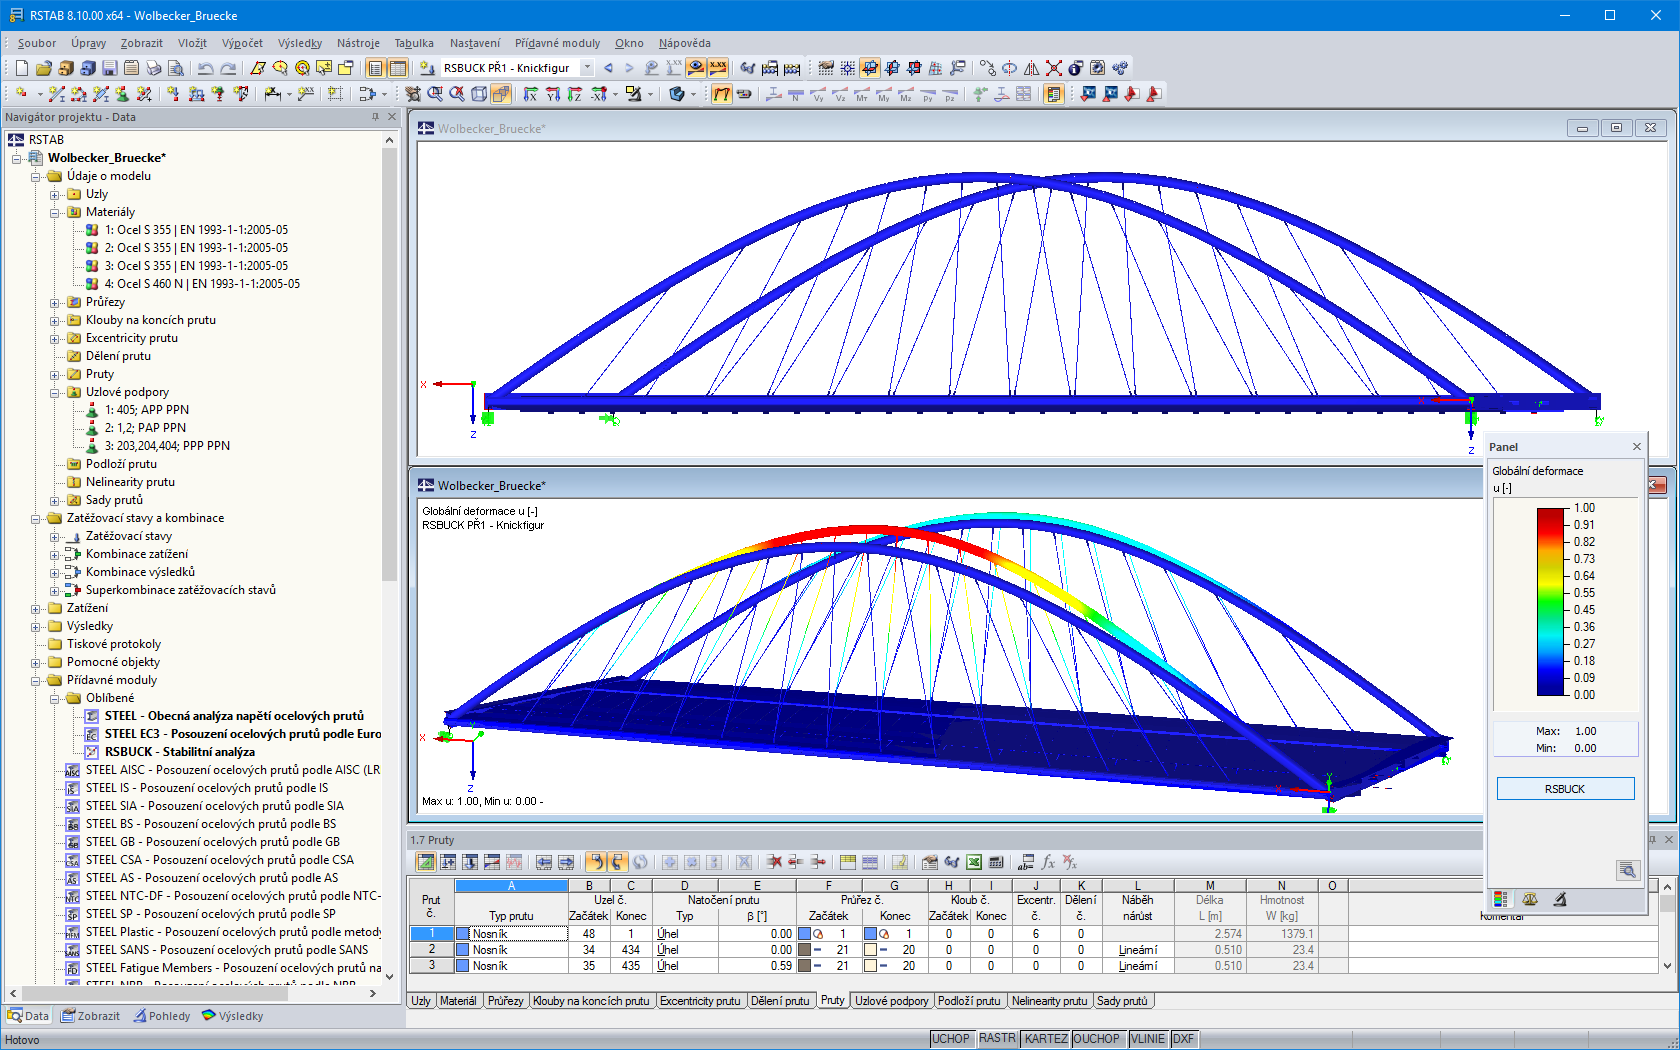Open the RSBUCK PŘ1 load case dropdown
The width and height of the screenshot is (1680, 1050).
pyautogui.click(x=587, y=68)
